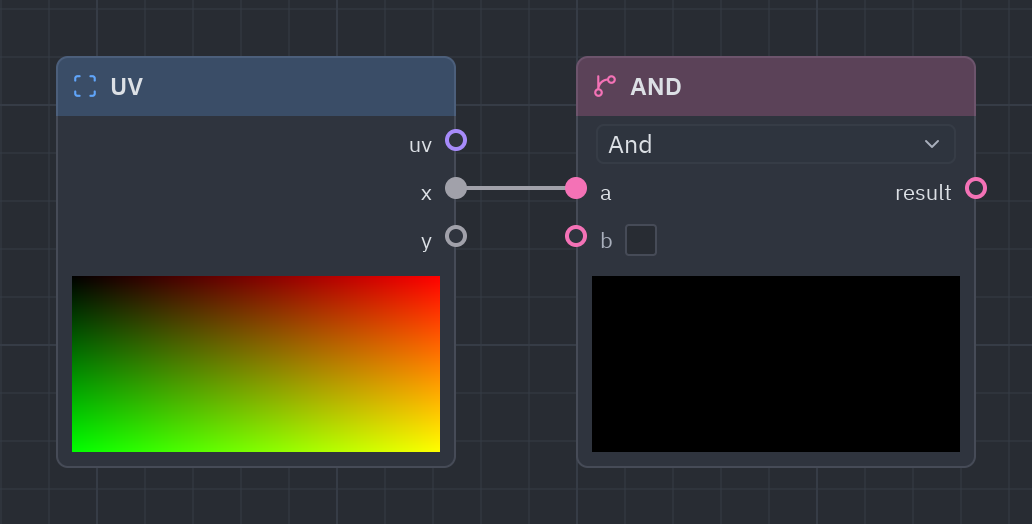The image size is (1032, 524).
Task: Click the result output socket
Action: point(976,188)
